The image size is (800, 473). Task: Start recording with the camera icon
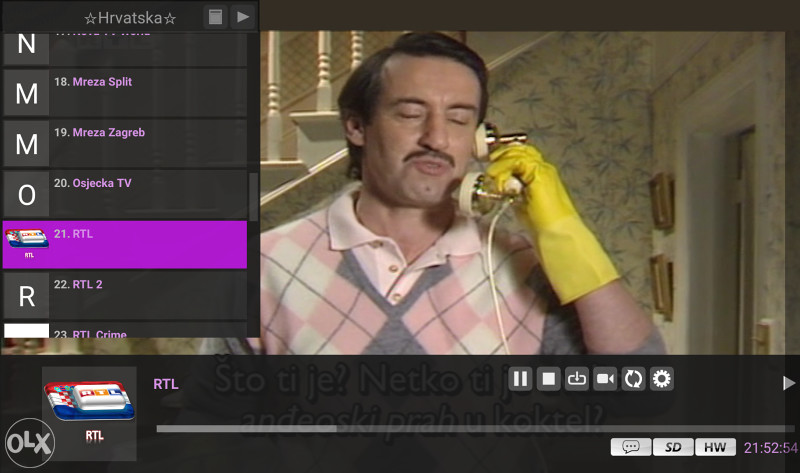tap(605, 379)
